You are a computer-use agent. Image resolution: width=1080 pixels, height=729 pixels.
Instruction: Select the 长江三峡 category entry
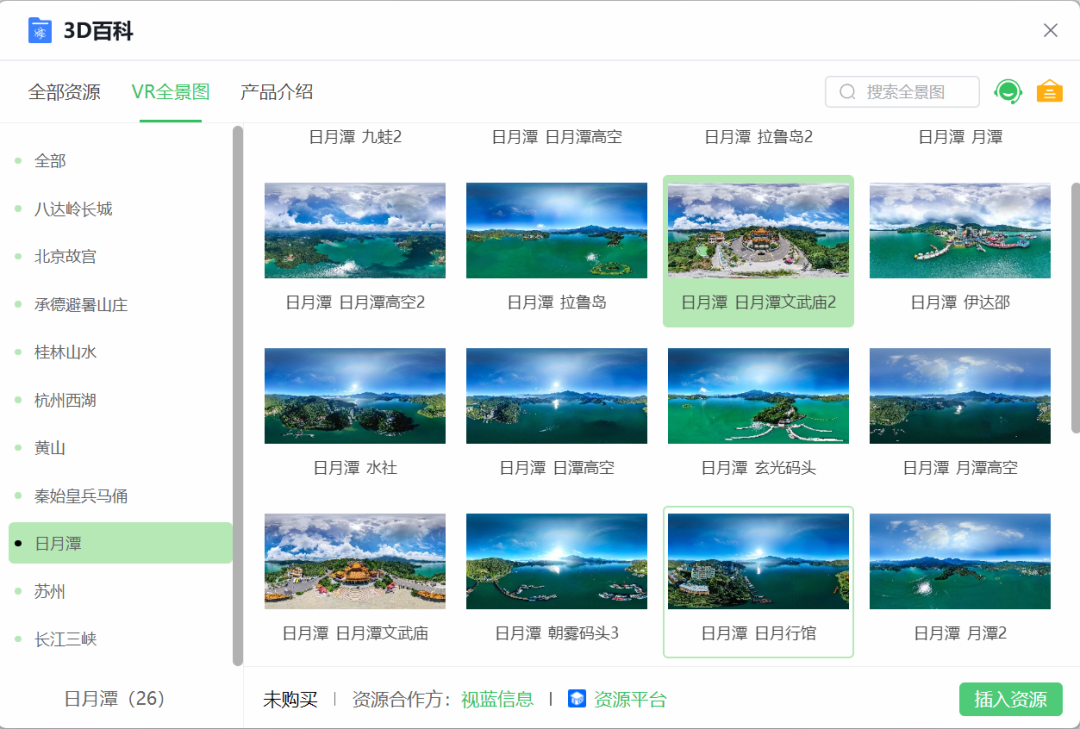click(x=68, y=639)
